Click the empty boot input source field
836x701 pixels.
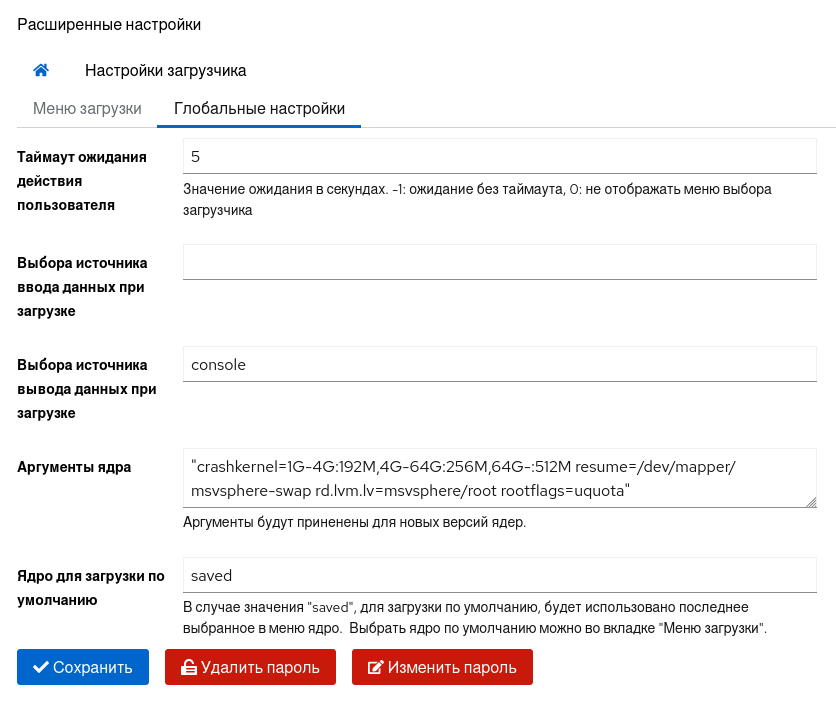pyautogui.click(x=500, y=262)
